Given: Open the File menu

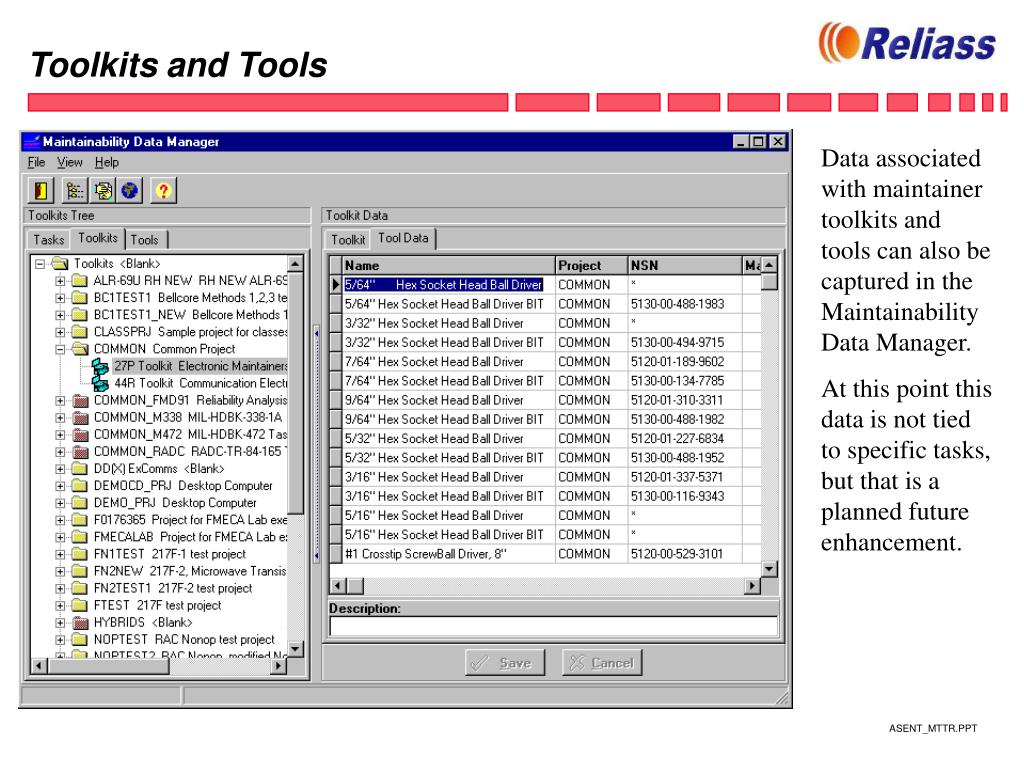Looking at the screenshot, I should tap(37, 162).
